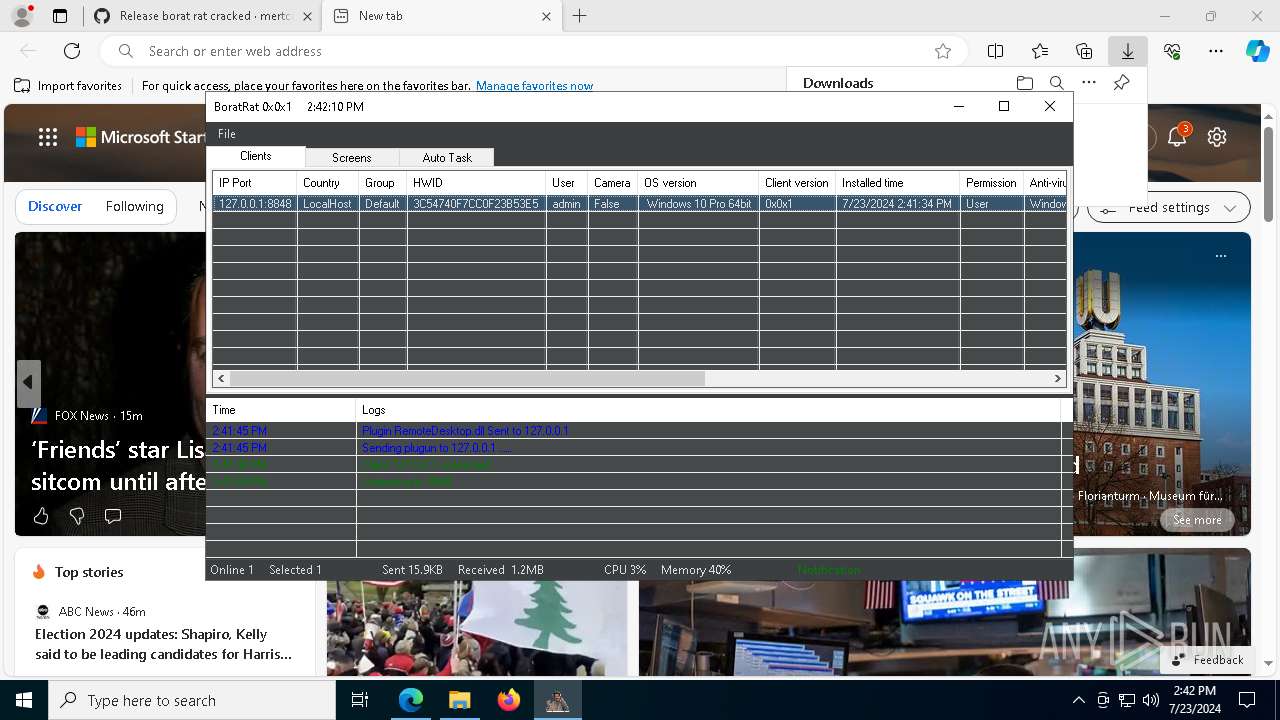The height and width of the screenshot is (720, 1280).
Task: Open the Copilot sidebar icon
Action: click(1257, 51)
